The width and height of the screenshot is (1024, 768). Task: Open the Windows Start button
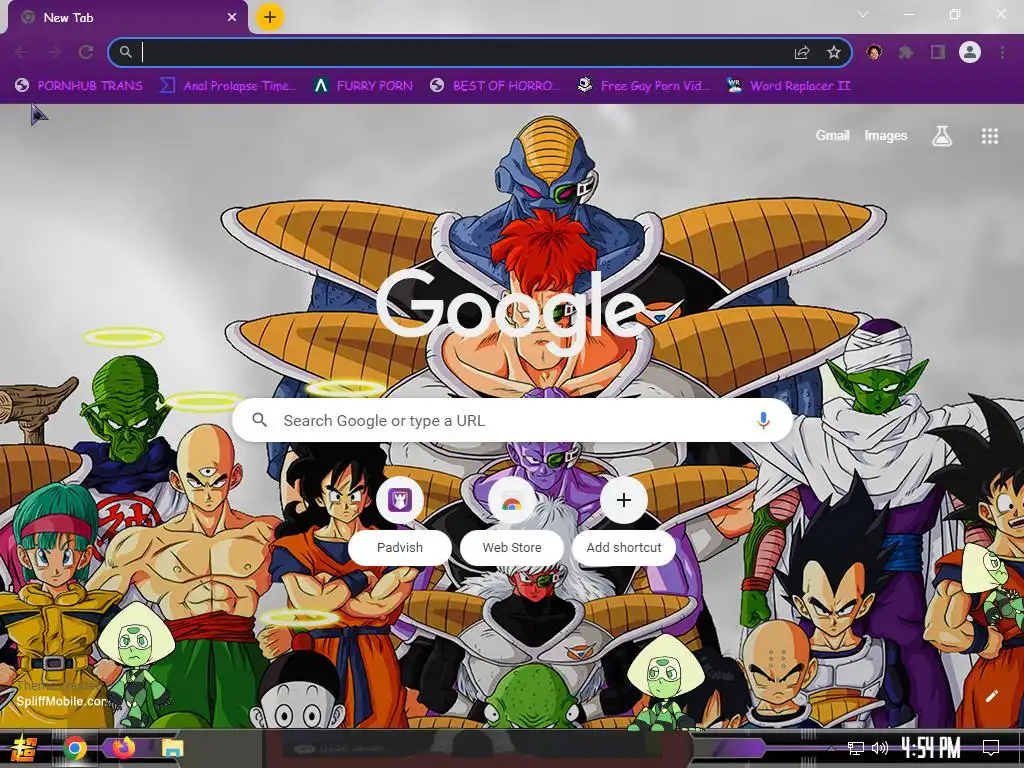[24, 749]
